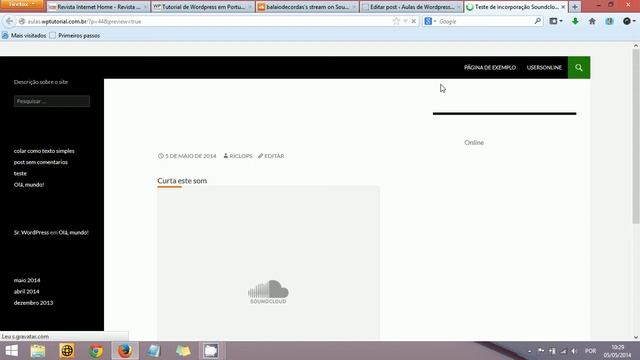This screenshot has height=360, width=640.
Task: Show hidden tray icons arrow
Action: coord(529,351)
